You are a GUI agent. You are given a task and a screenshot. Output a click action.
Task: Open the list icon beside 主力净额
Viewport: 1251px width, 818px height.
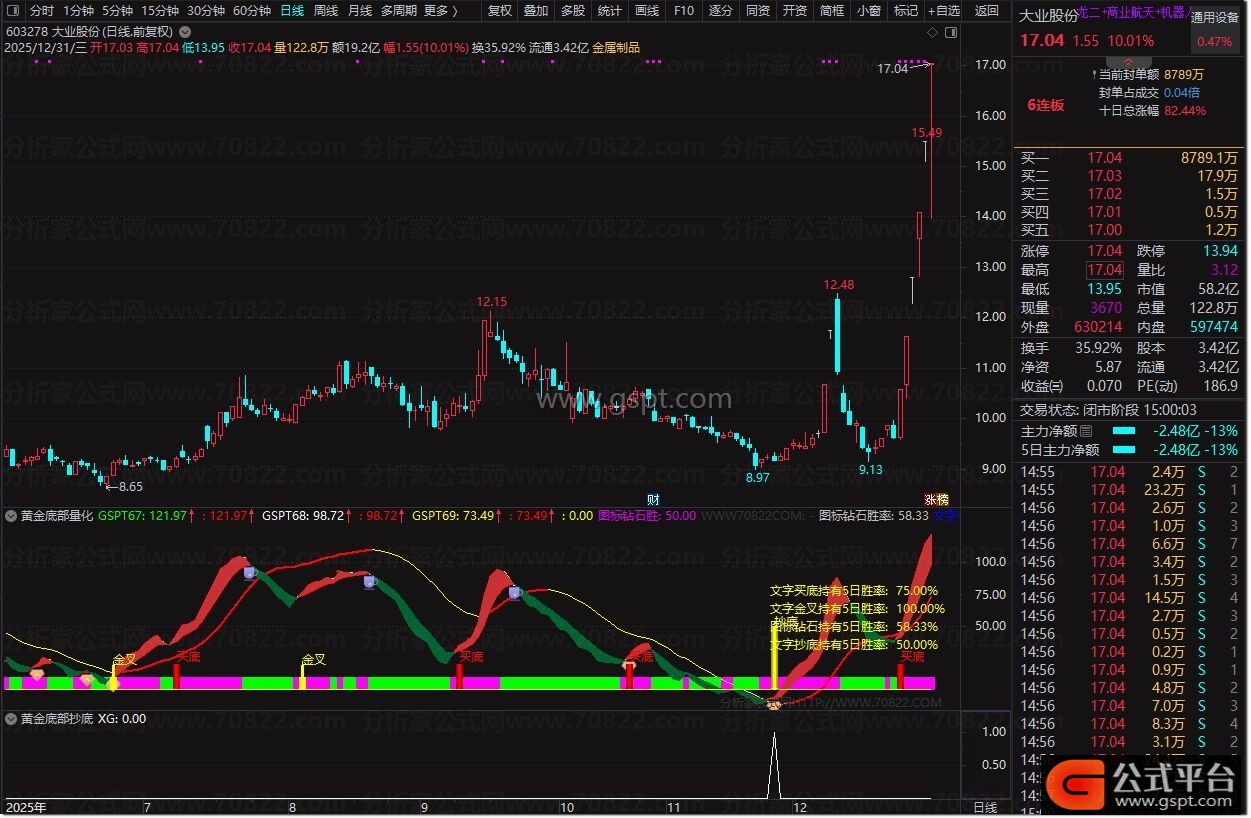tap(1087, 431)
